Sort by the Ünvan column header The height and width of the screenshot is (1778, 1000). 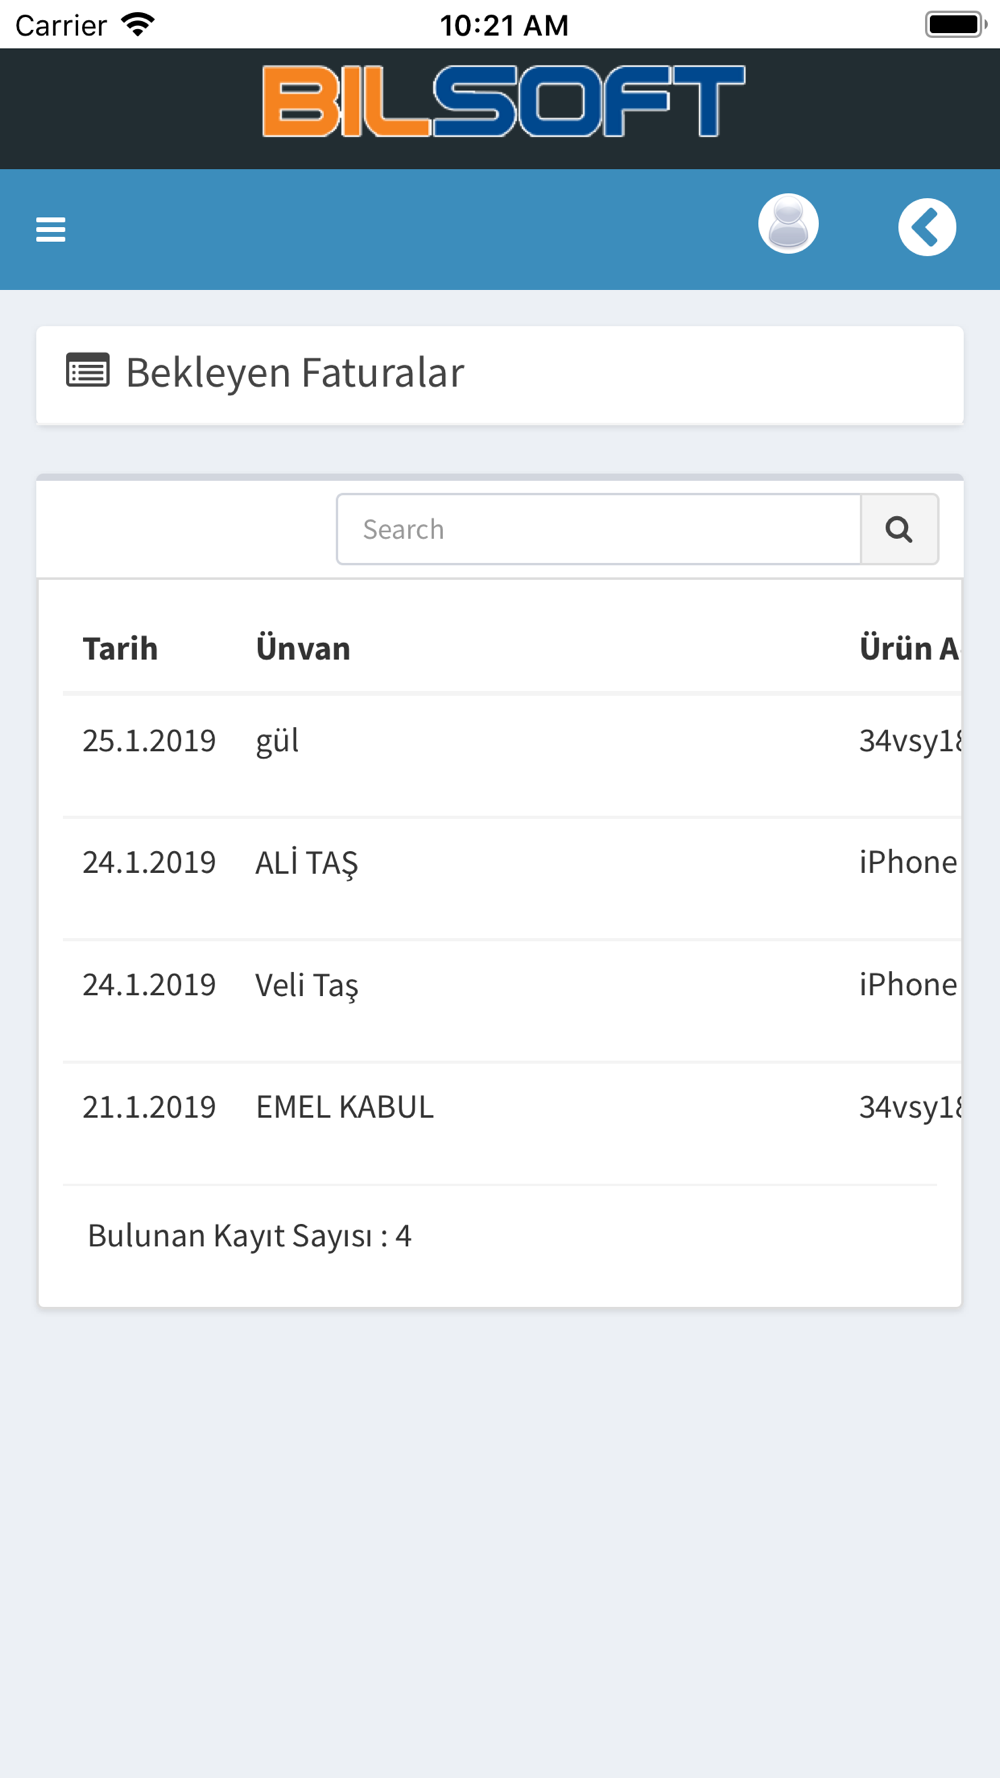tap(303, 648)
